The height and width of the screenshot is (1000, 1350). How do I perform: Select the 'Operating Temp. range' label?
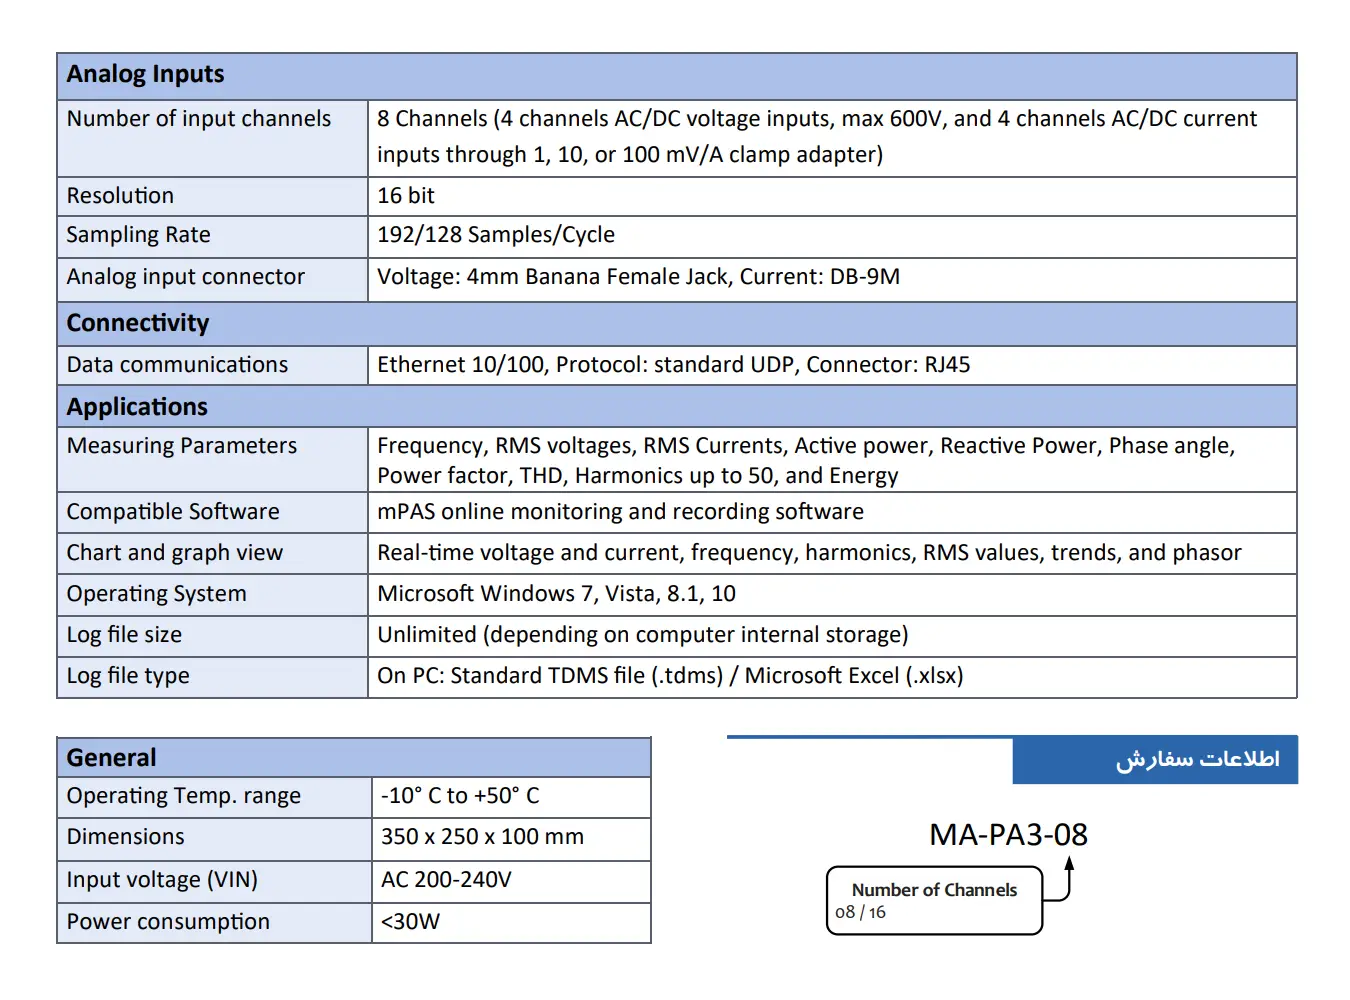point(184,796)
